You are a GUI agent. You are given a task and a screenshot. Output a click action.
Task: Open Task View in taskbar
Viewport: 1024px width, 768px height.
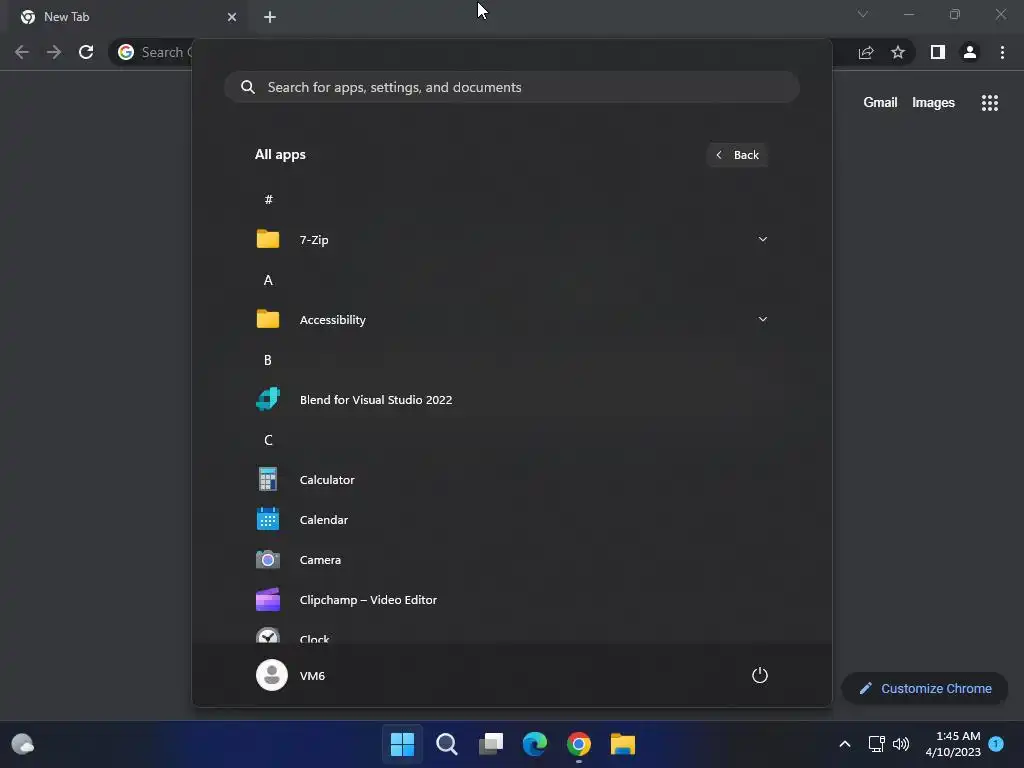pyautogui.click(x=491, y=744)
